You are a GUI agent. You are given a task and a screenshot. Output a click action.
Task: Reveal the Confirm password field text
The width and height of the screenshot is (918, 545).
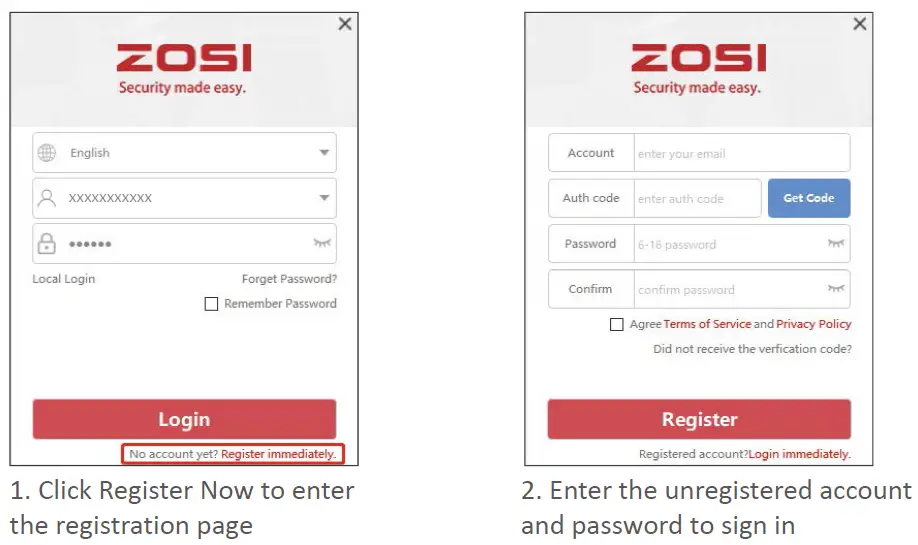[836, 289]
